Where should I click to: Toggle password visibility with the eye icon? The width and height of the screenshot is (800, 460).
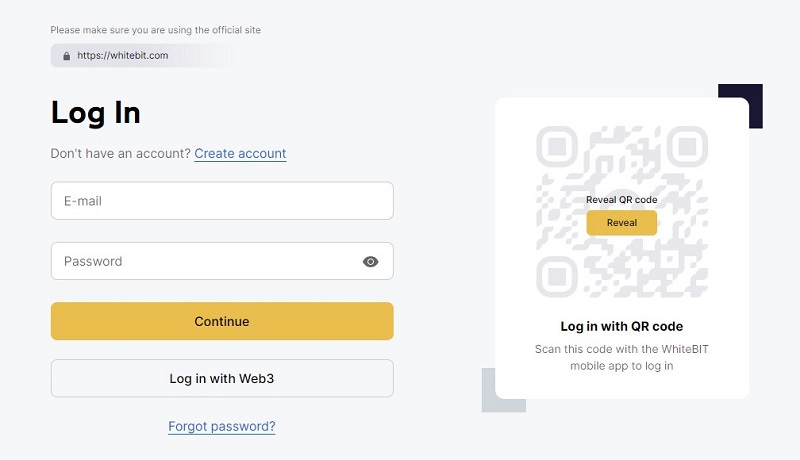[x=370, y=262]
